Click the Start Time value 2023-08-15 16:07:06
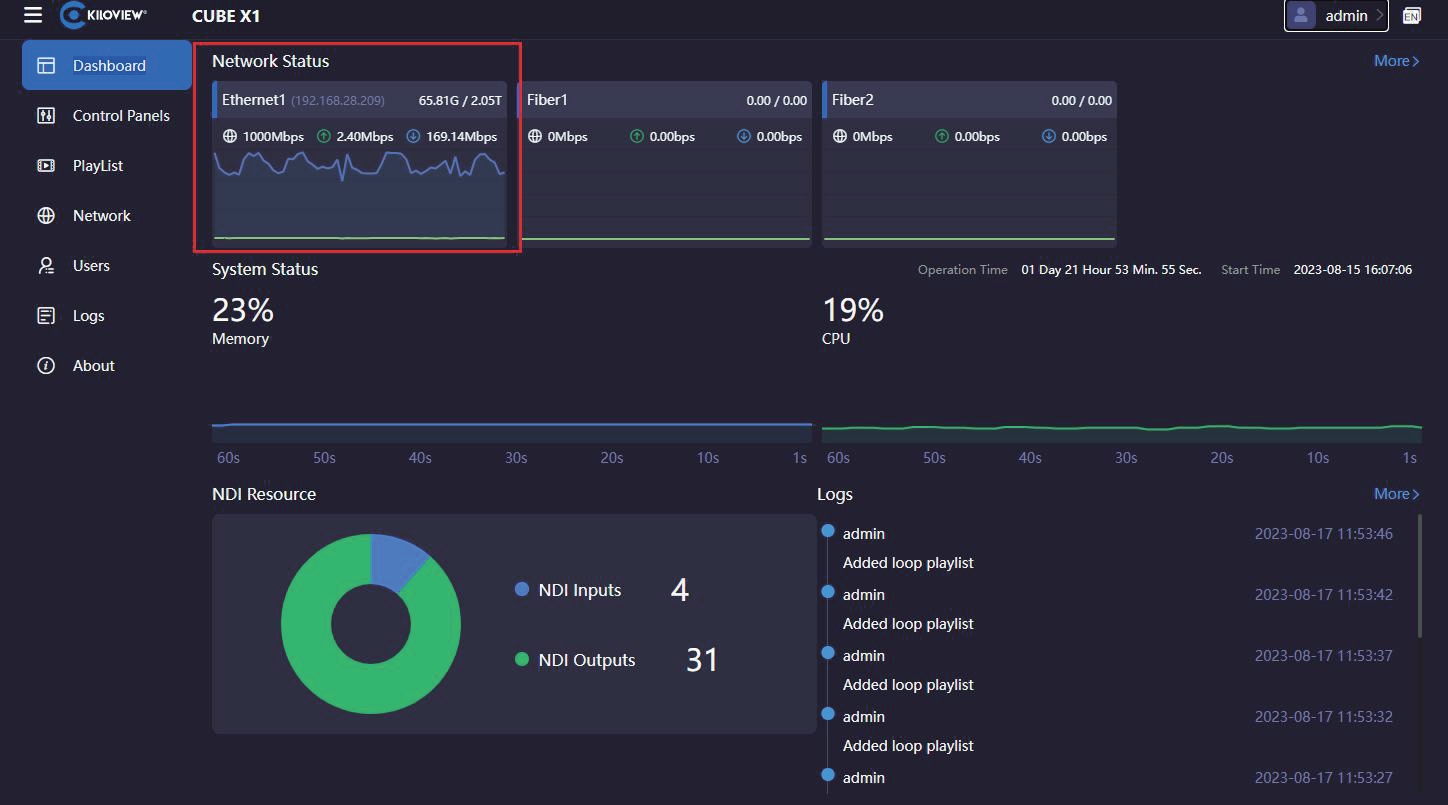1448x805 pixels. (1353, 270)
